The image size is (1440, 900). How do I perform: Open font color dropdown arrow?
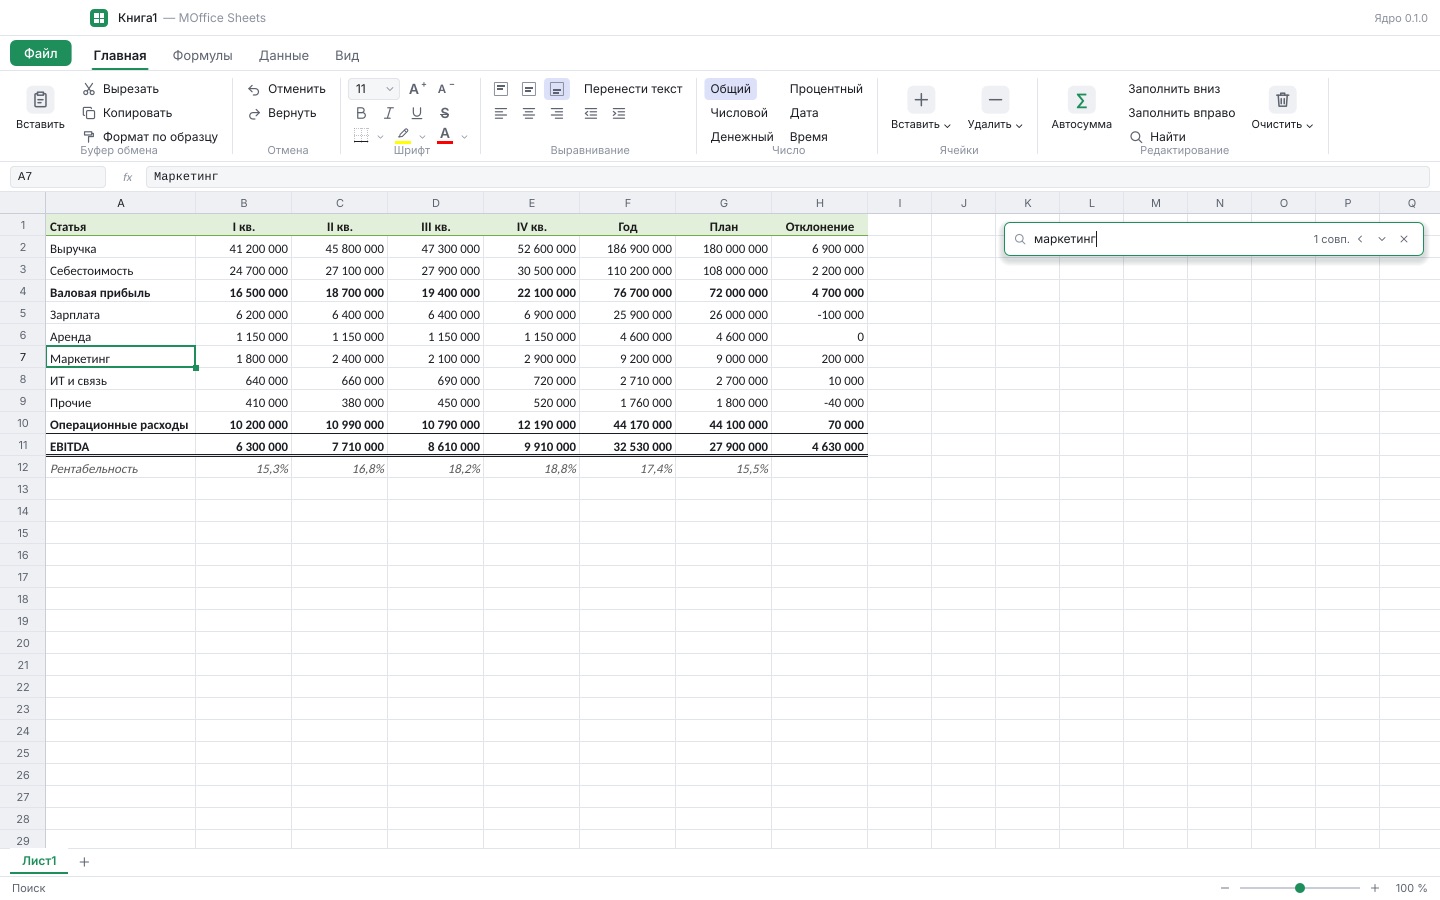tap(464, 137)
